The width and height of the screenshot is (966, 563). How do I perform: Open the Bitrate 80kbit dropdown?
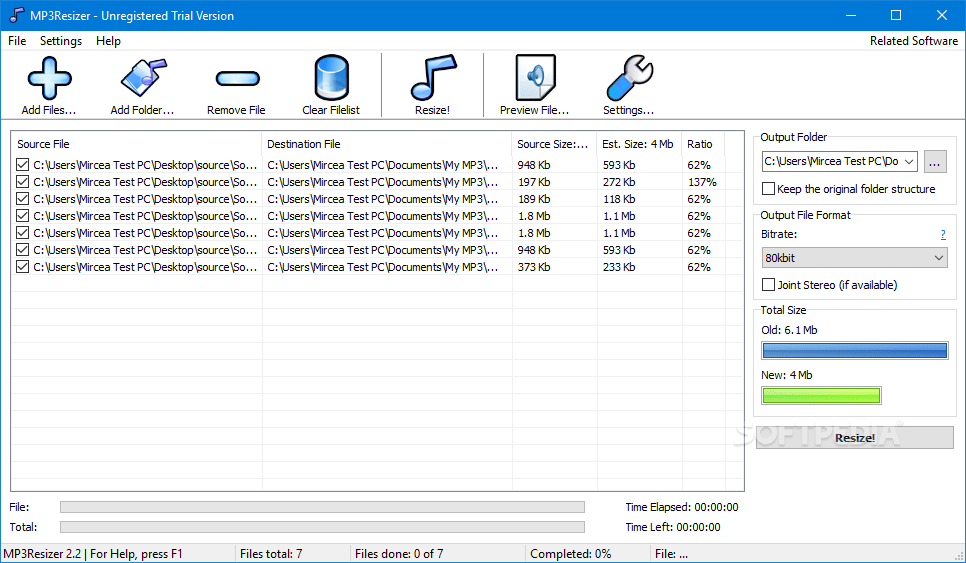click(x=854, y=257)
